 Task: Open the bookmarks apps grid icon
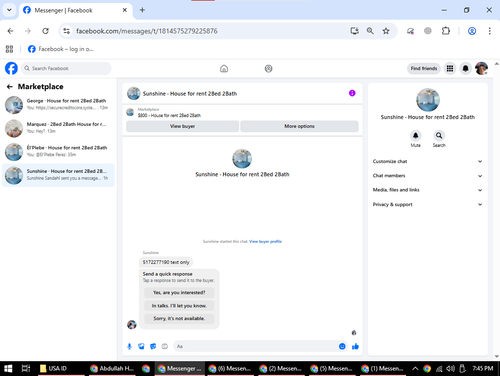pos(9,49)
